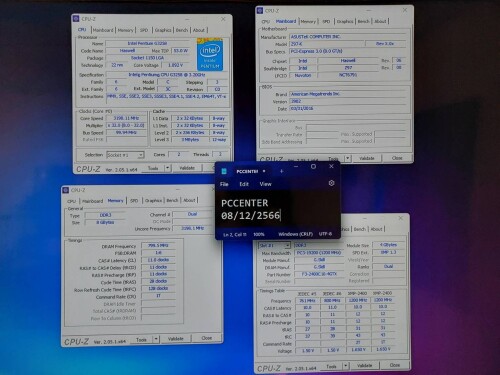The width and height of the screenshot is (500, 375).
Task: Expand Tools arrow in Memory window
Action: pos(156,339)
